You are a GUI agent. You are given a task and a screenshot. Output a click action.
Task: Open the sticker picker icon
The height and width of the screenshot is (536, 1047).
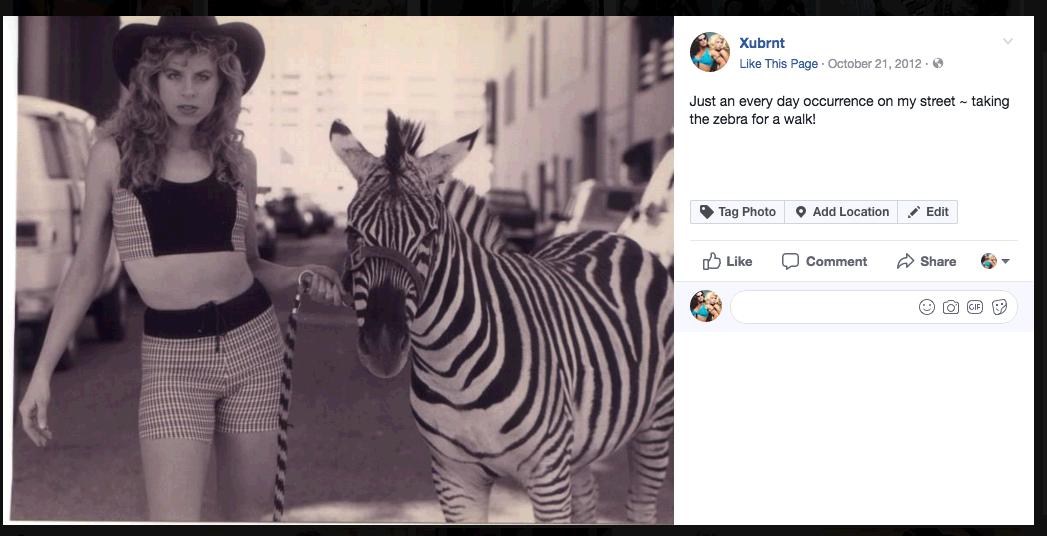(x=1000, y=307)
